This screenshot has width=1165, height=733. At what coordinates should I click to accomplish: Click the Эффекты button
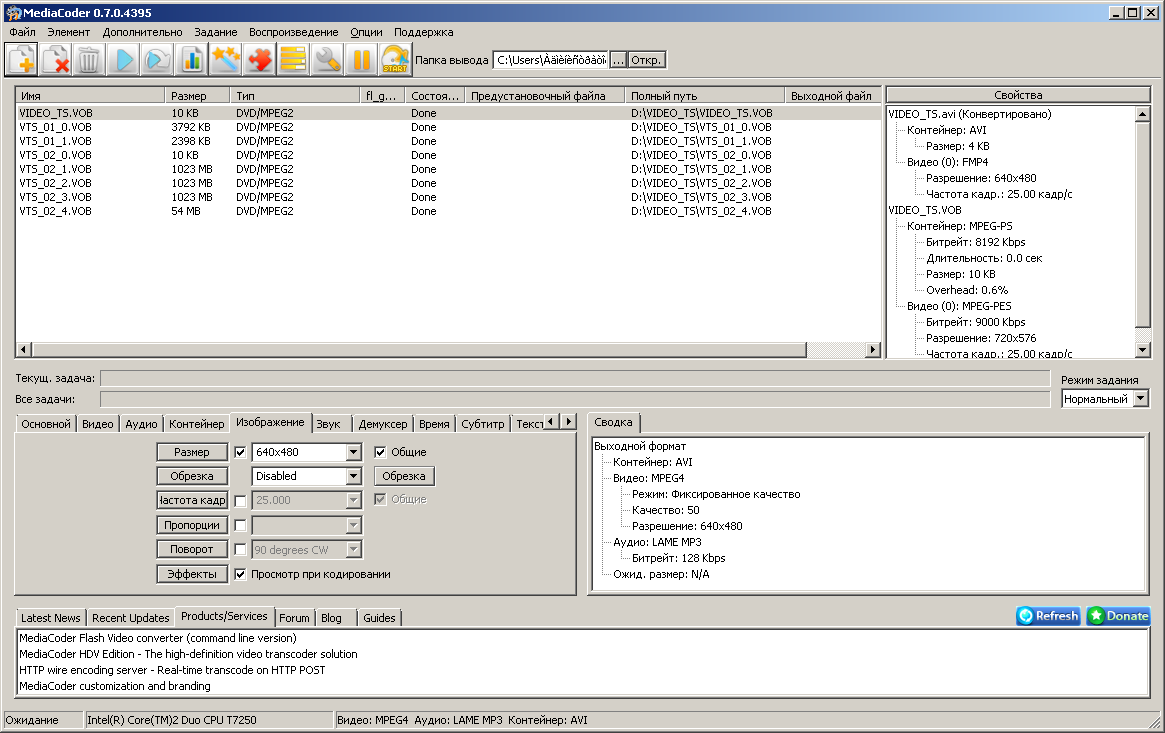[192, 574]
